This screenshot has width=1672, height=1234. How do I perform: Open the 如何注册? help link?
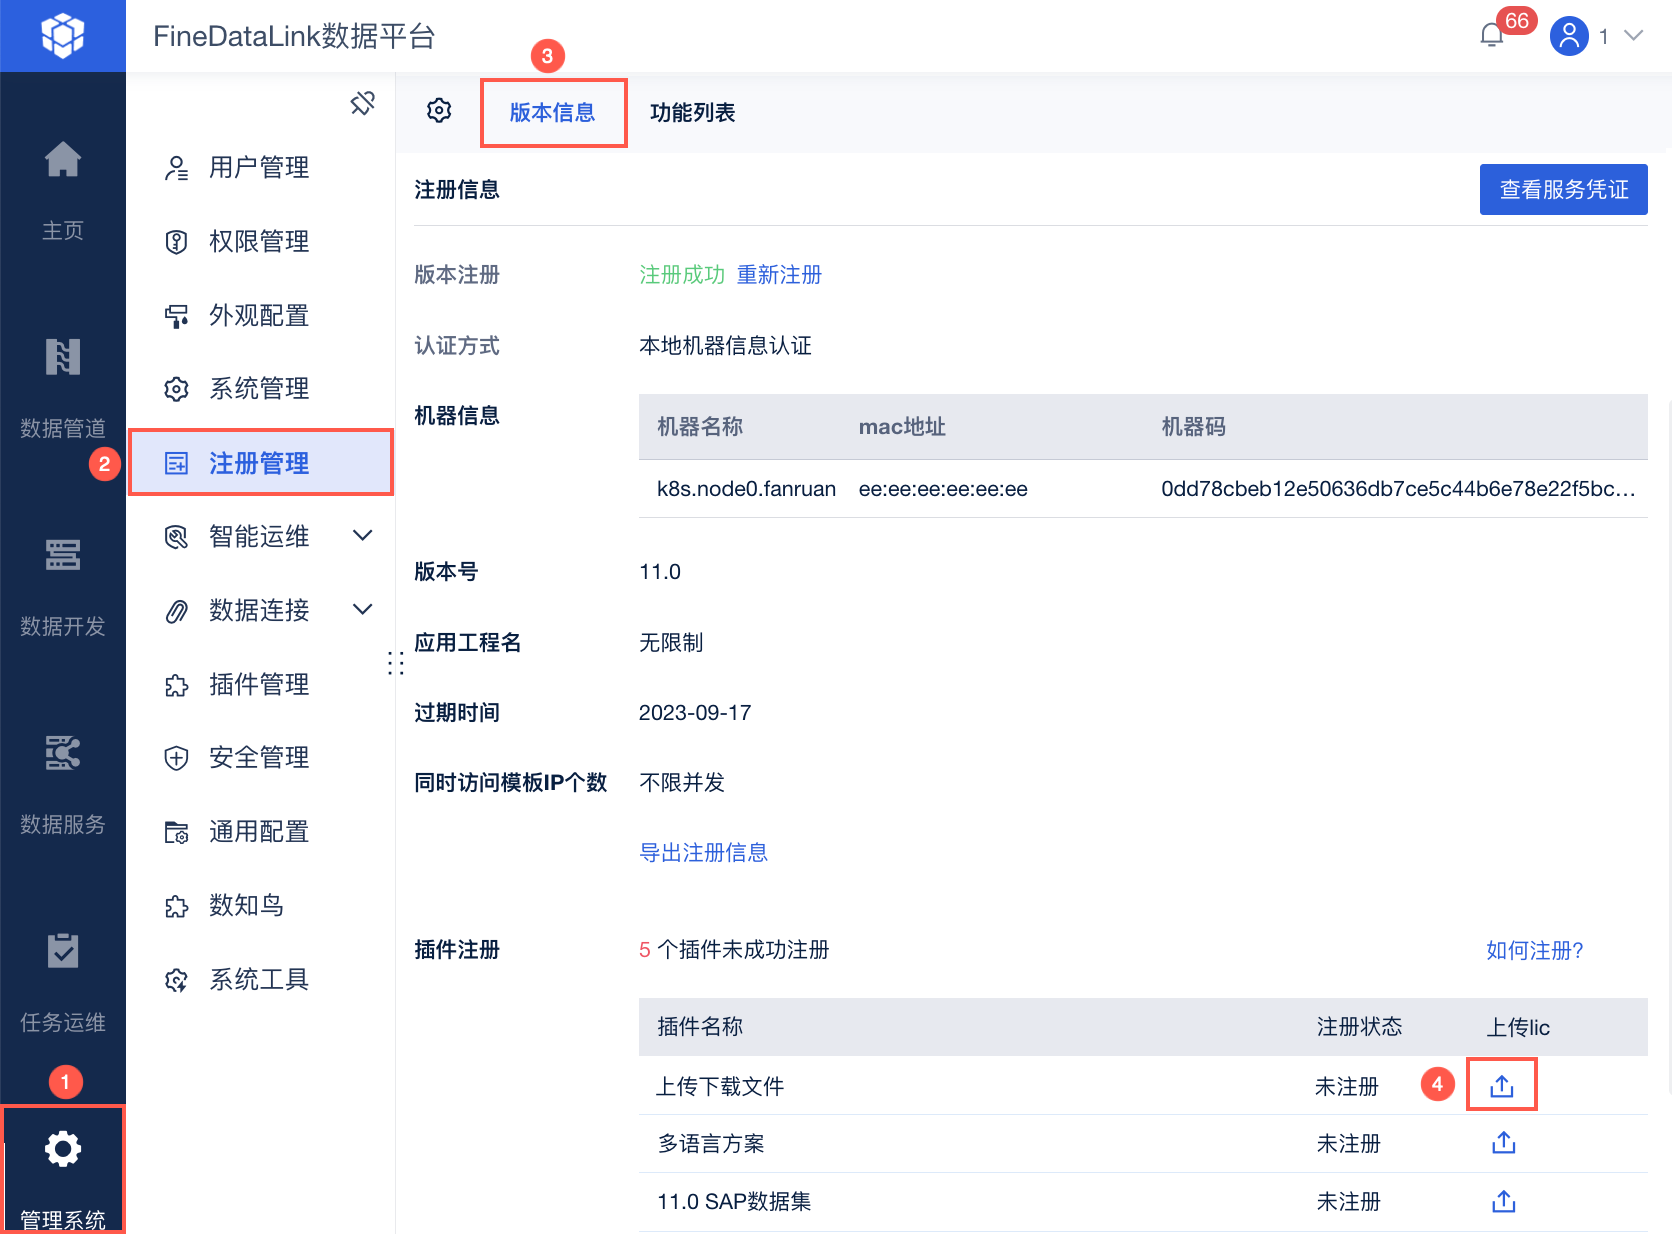[x=1534, y=950]
